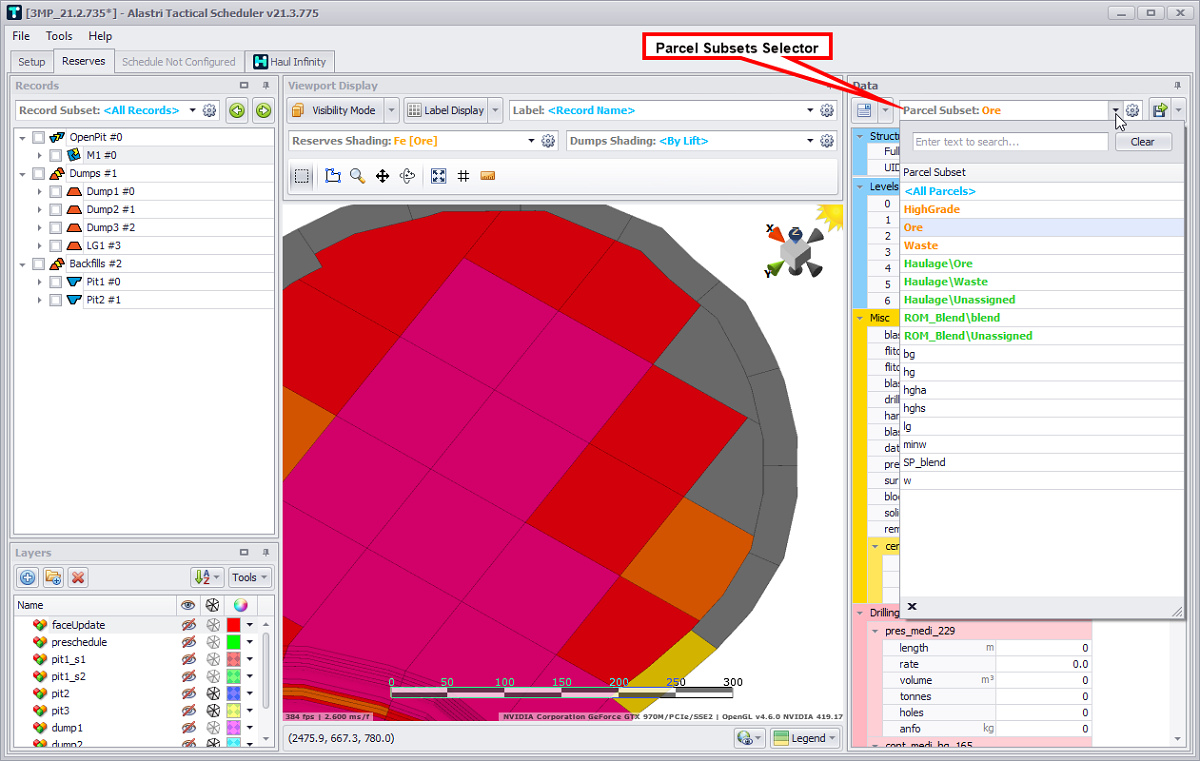Check the OpenPit #0 checkbox

click(x=39, y=137)
